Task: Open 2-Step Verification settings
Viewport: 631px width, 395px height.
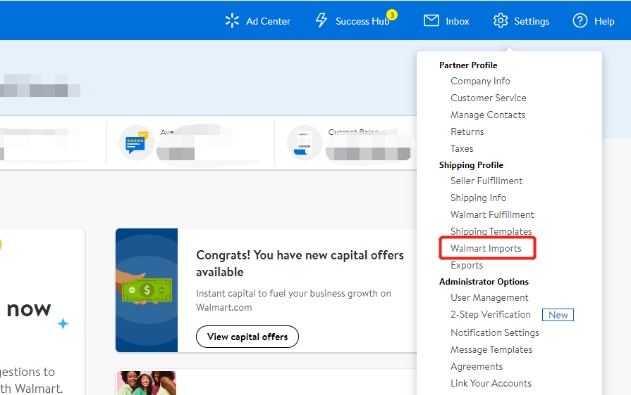Action: pyautogui.click(x=490, y=315)
